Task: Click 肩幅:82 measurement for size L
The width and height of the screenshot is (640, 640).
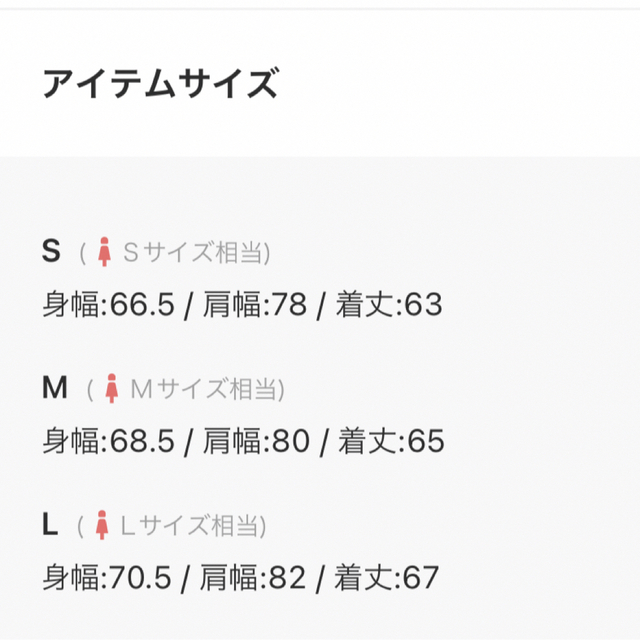Action: tap(253, 578)
